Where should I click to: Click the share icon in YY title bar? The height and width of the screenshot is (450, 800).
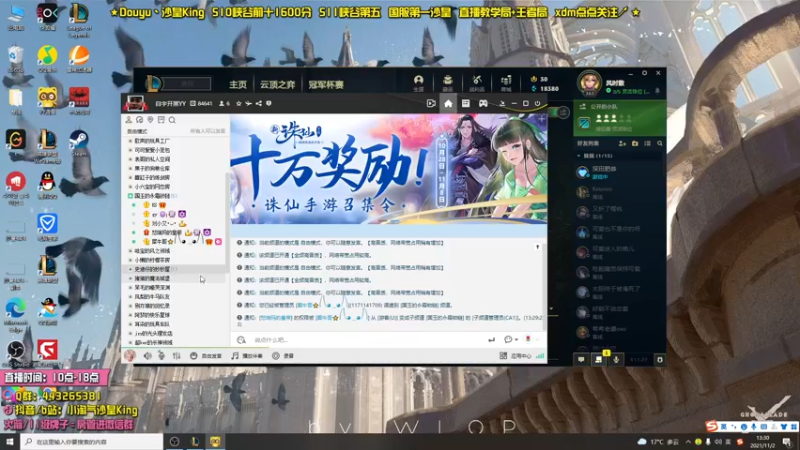[x=259, y=104]
